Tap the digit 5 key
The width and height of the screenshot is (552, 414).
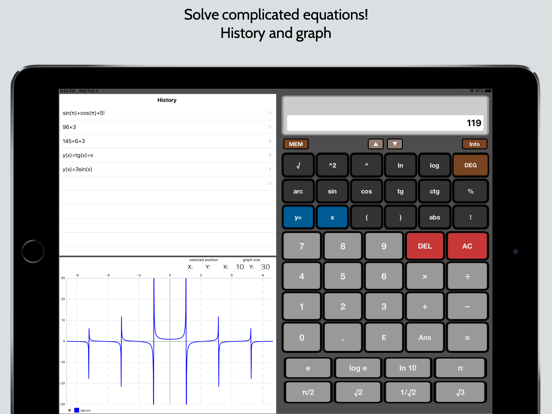pos(343,276)
